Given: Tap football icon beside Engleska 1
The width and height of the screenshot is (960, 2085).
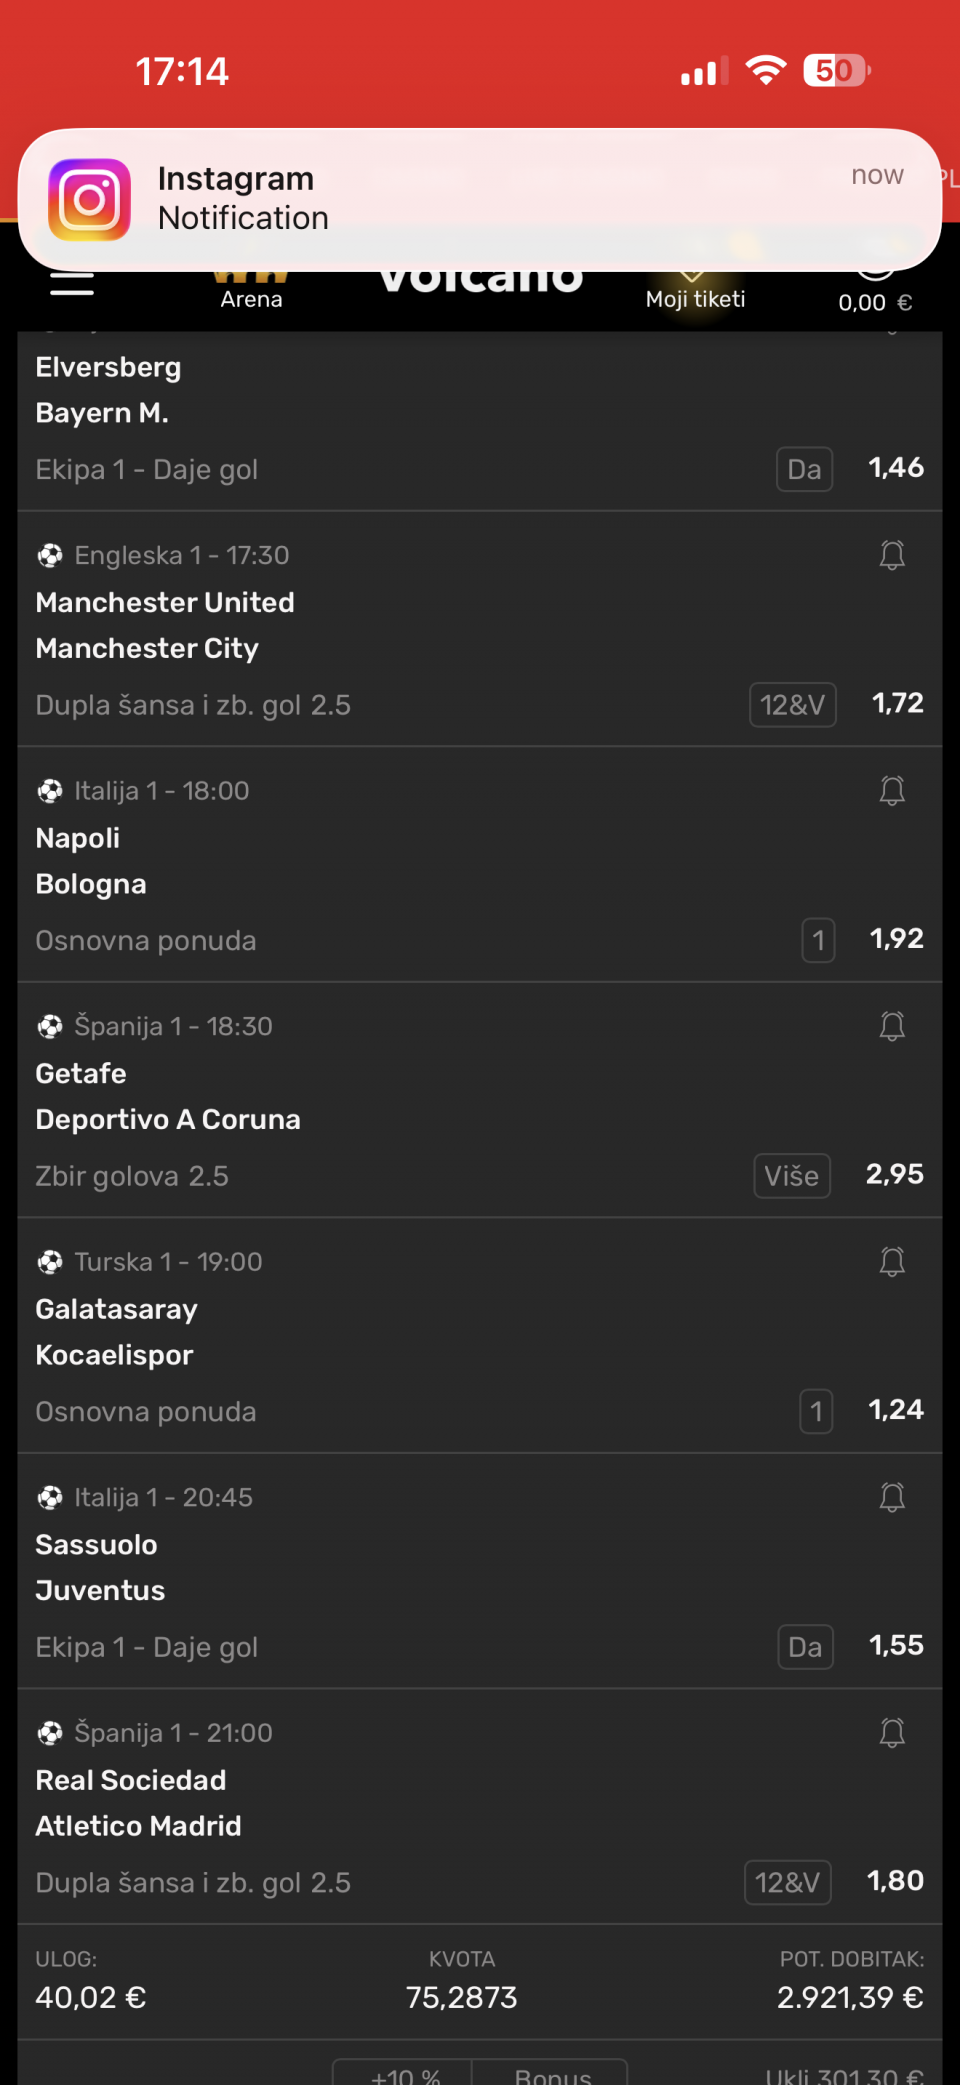Looking at the screenshot, I should (x=50, y=555).
